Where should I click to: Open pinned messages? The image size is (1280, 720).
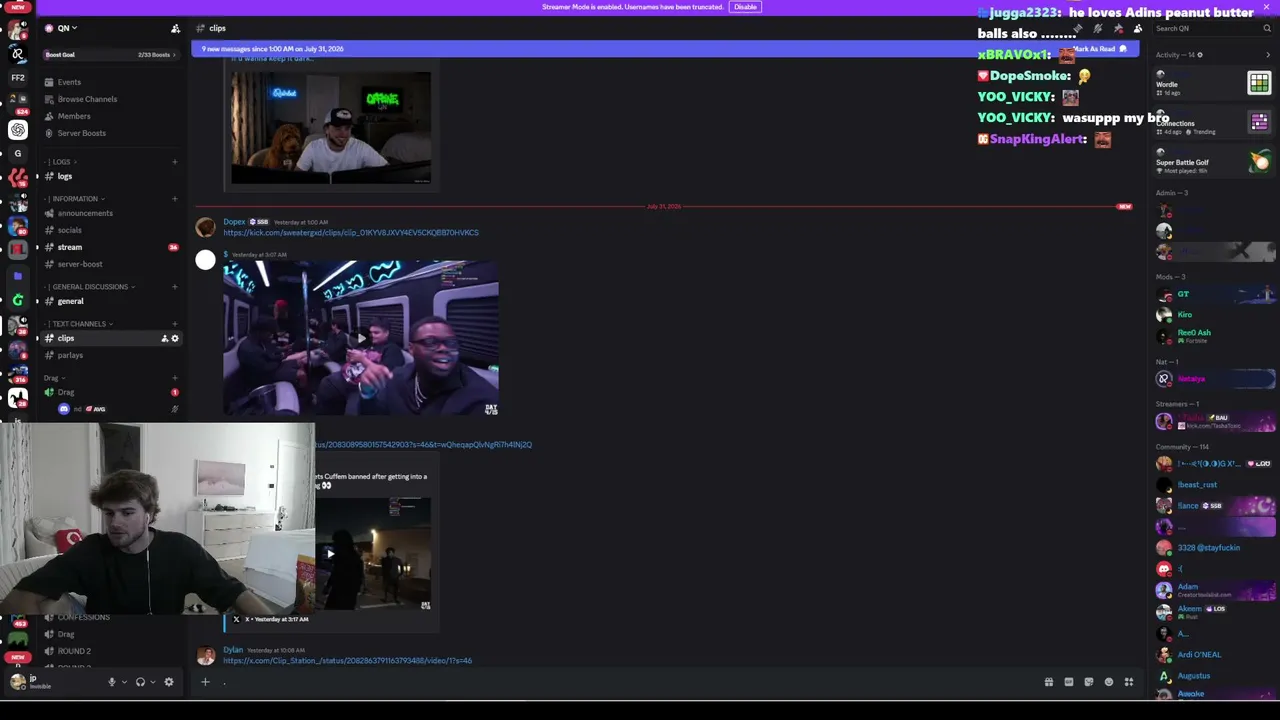[x=1118, y=28]
